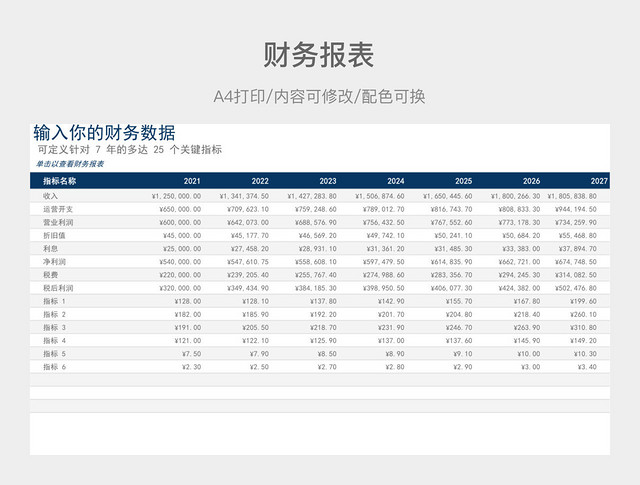
Task: Select the 营业利润 cell ¥642,073.00
Action: pos(248,222)
